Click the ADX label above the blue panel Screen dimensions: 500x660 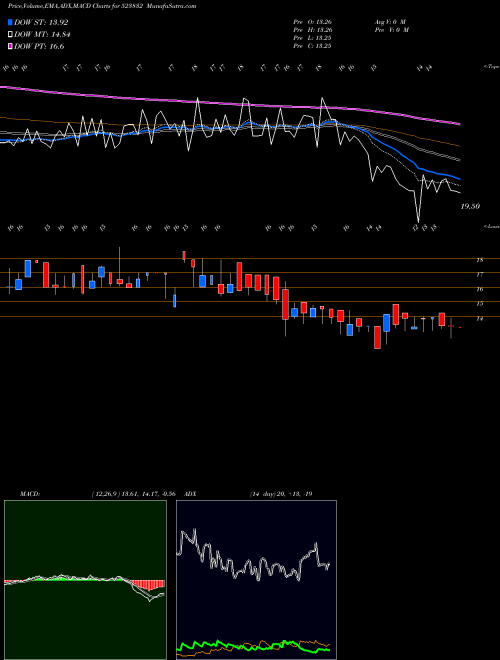pyautogui.click(x=191, y=494)
